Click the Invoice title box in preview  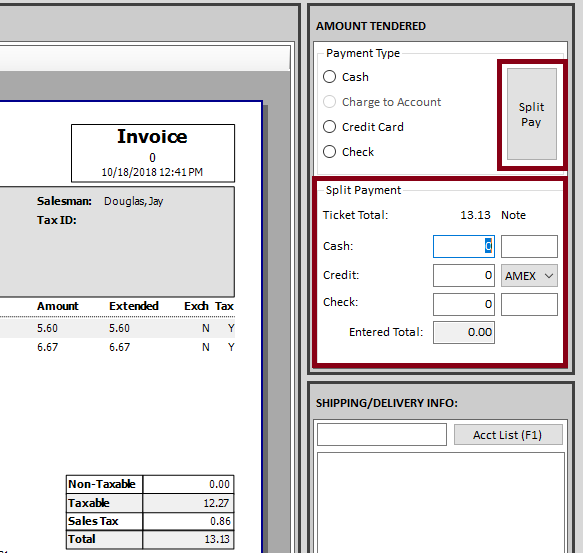click(x=153, y=153)
